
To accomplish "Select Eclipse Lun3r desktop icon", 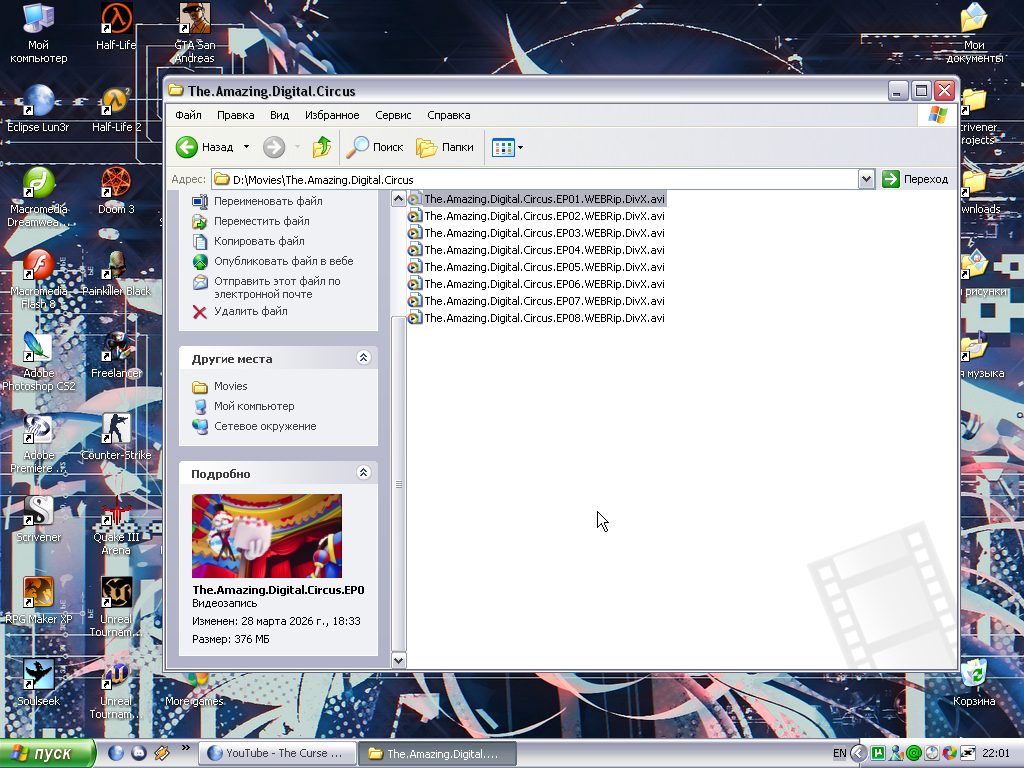I will coord(38,108).
